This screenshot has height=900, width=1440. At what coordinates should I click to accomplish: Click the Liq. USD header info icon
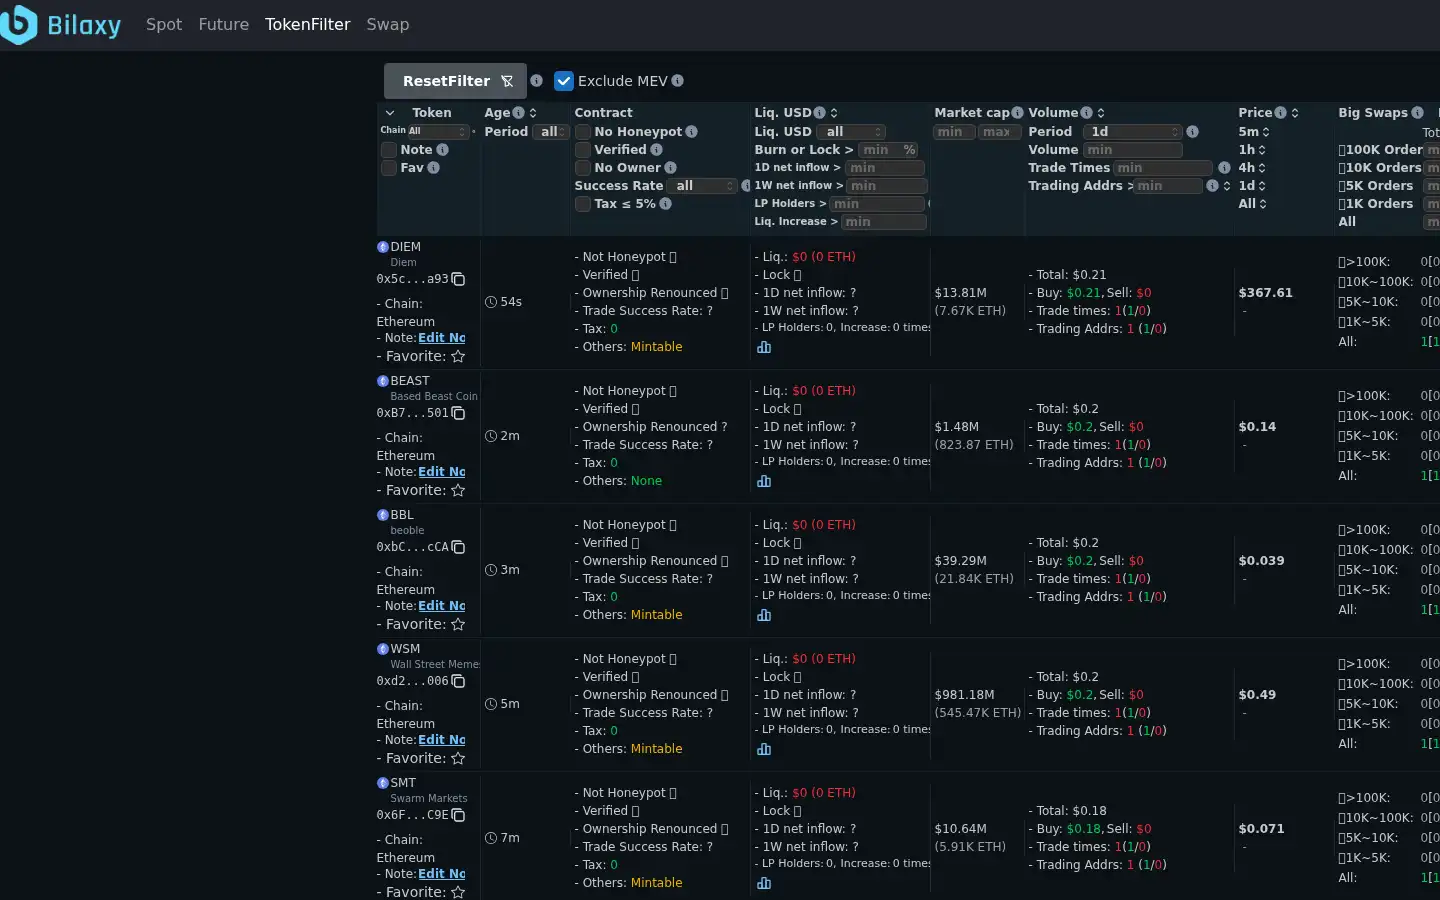click(820, 113)
